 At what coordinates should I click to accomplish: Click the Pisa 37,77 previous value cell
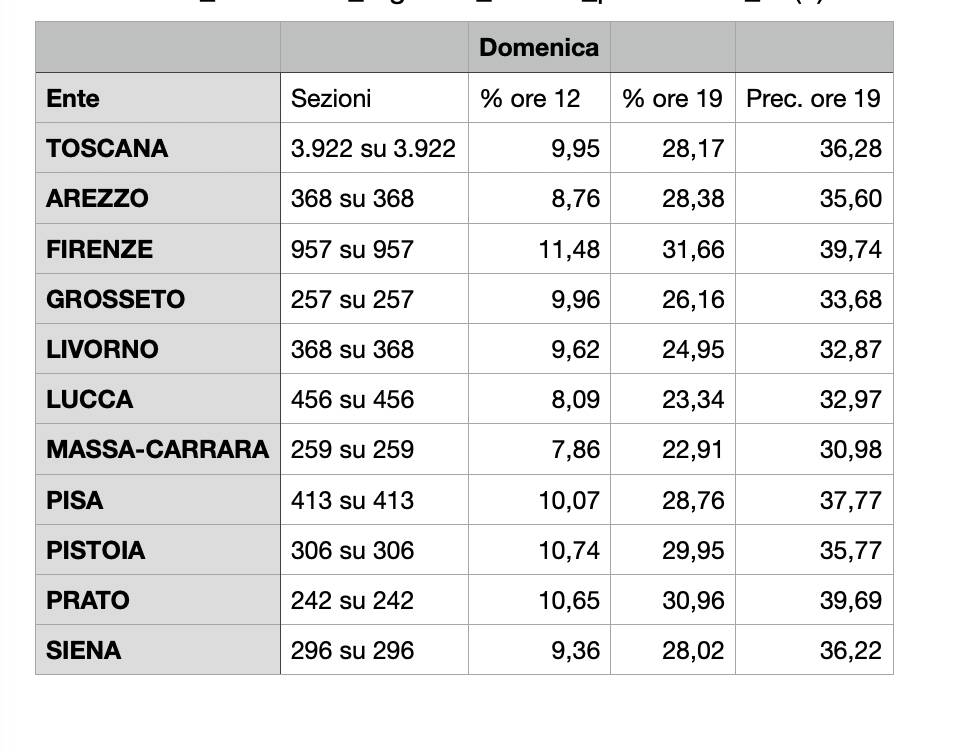point(851,500)
